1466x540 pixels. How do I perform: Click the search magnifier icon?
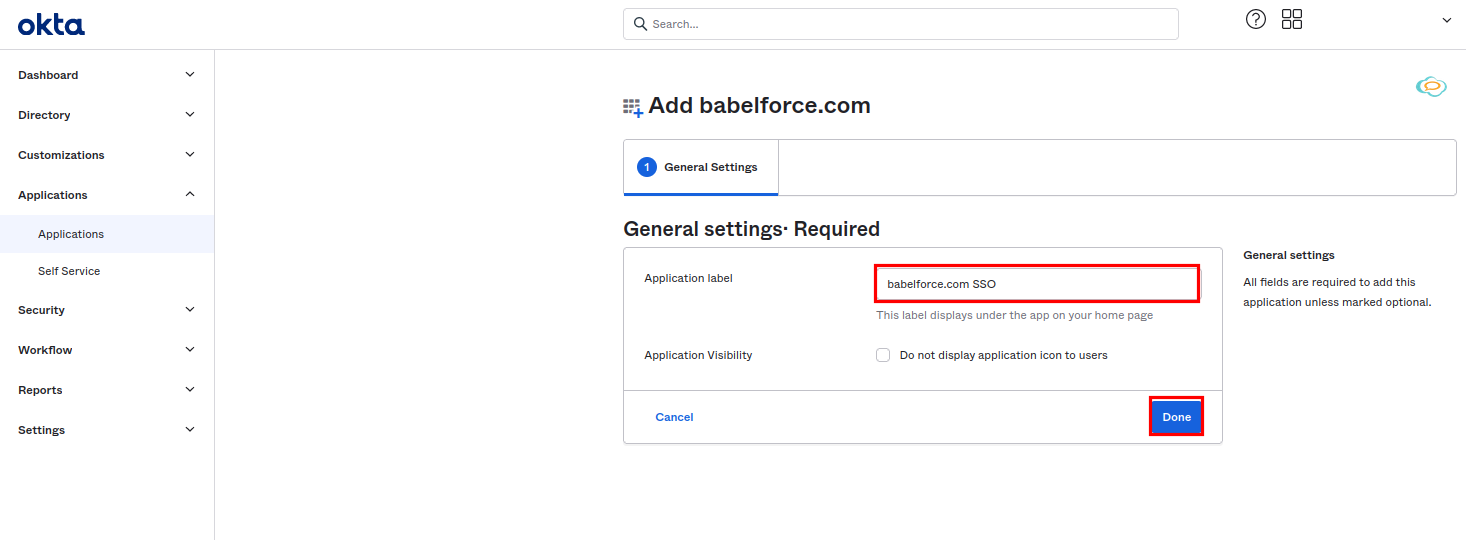click(x=641, y=24)
